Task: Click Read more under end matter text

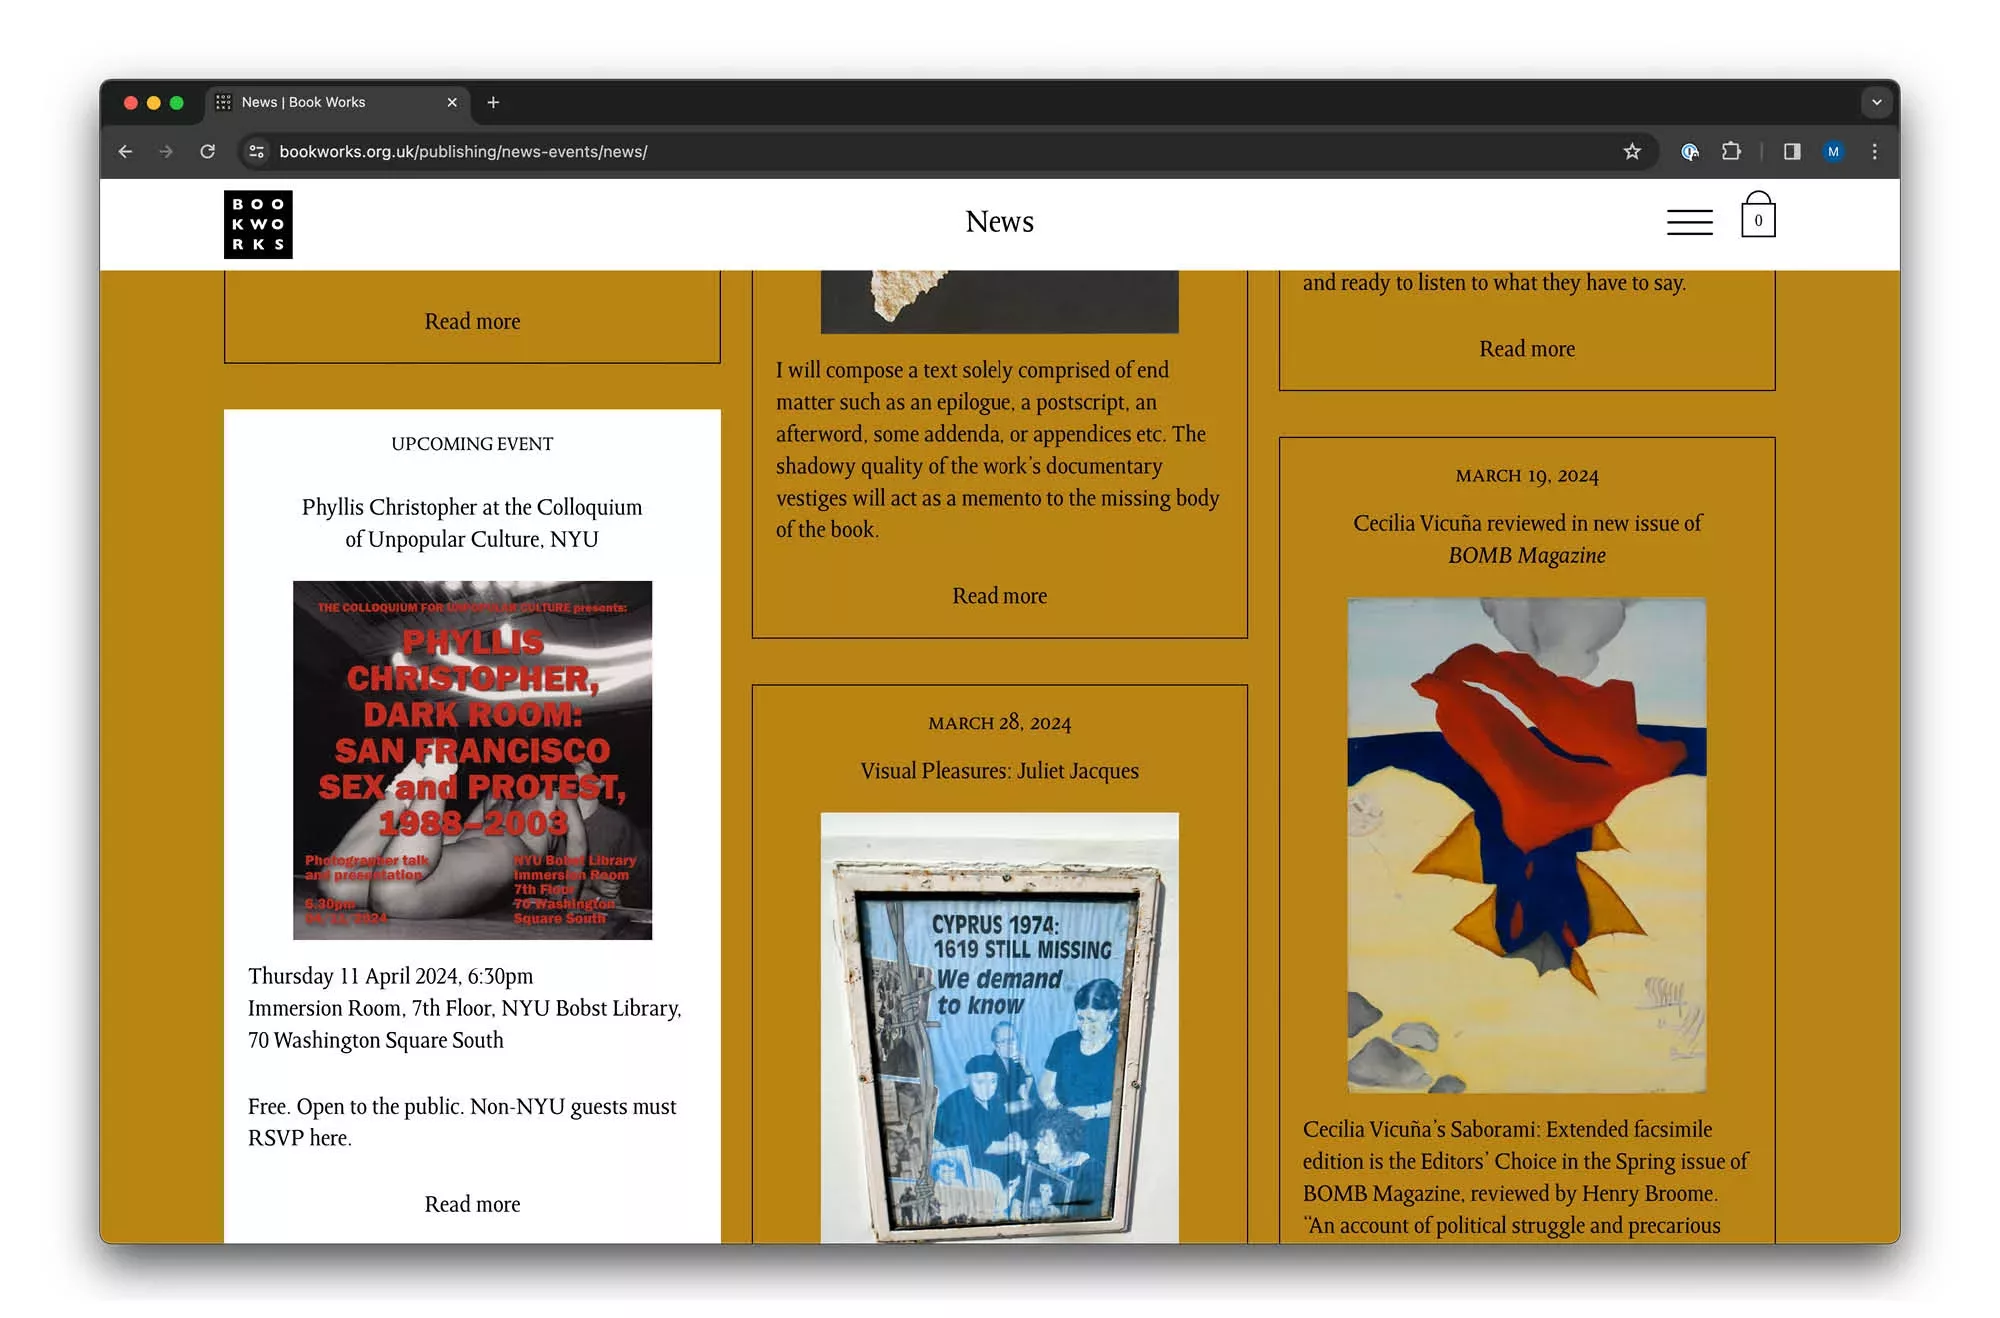Action: point(999,596)
